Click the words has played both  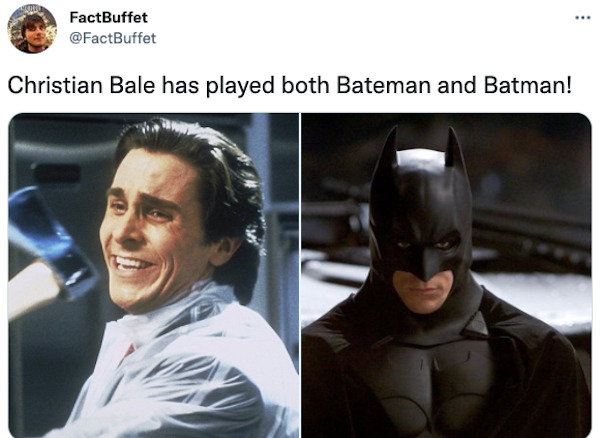[245, 85]
